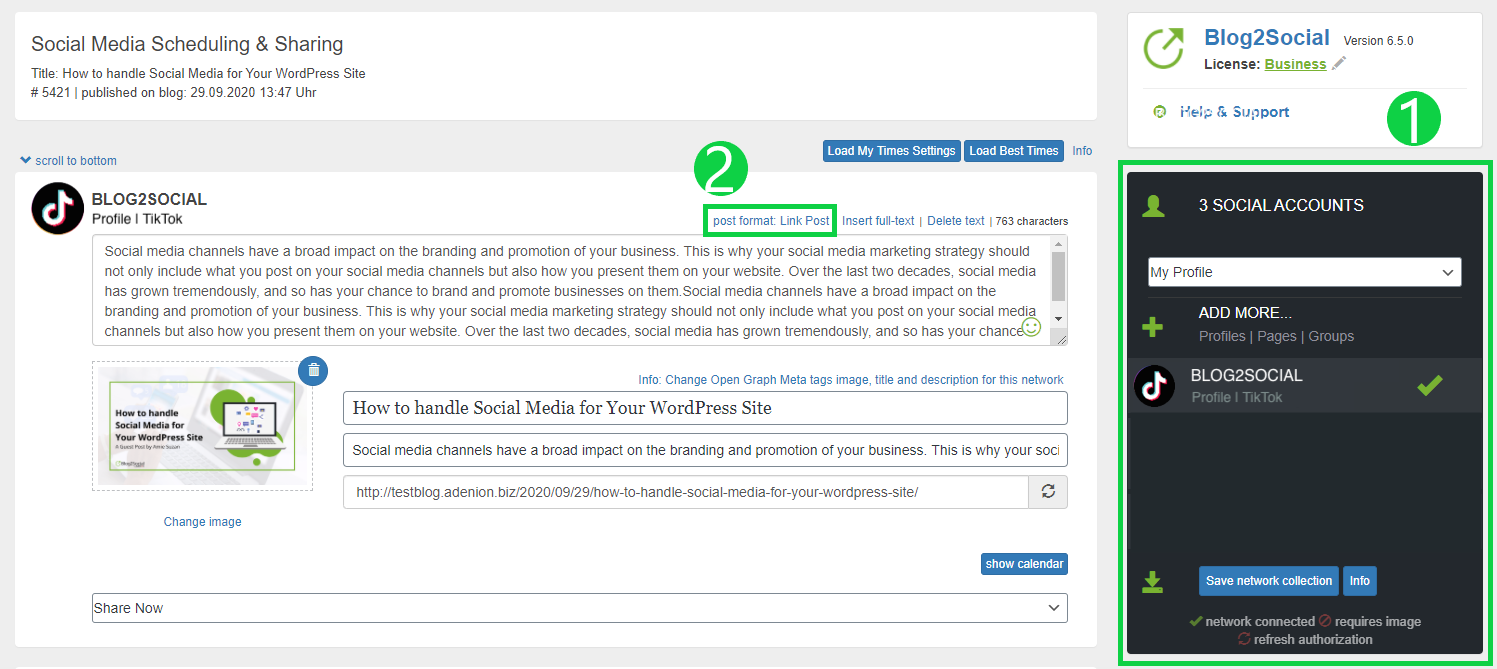Open the emoji picker smiley icon
The image size is (1497, 669).
click(1031, 327)
